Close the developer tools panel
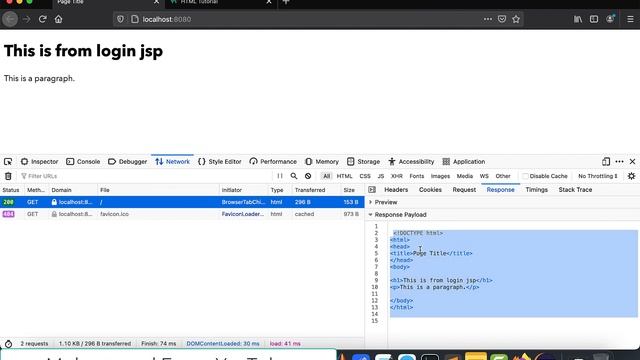Screen dimensions: 640x360 (x=632, y=162)
